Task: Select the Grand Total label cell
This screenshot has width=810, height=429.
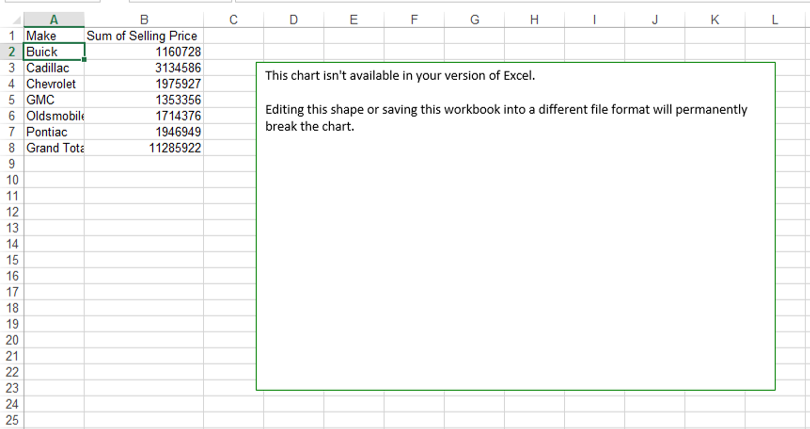Action: click(x=52, y=148)
